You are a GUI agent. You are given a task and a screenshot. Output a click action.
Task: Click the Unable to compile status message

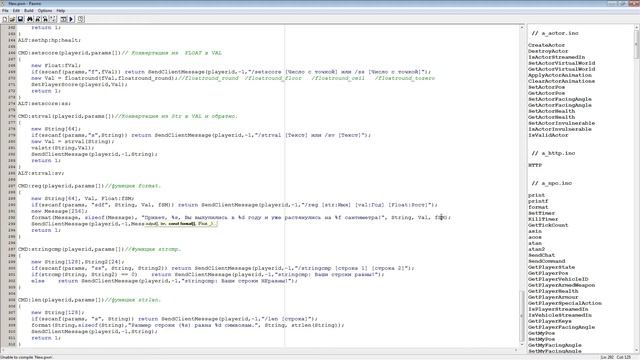tap(27, 357)
